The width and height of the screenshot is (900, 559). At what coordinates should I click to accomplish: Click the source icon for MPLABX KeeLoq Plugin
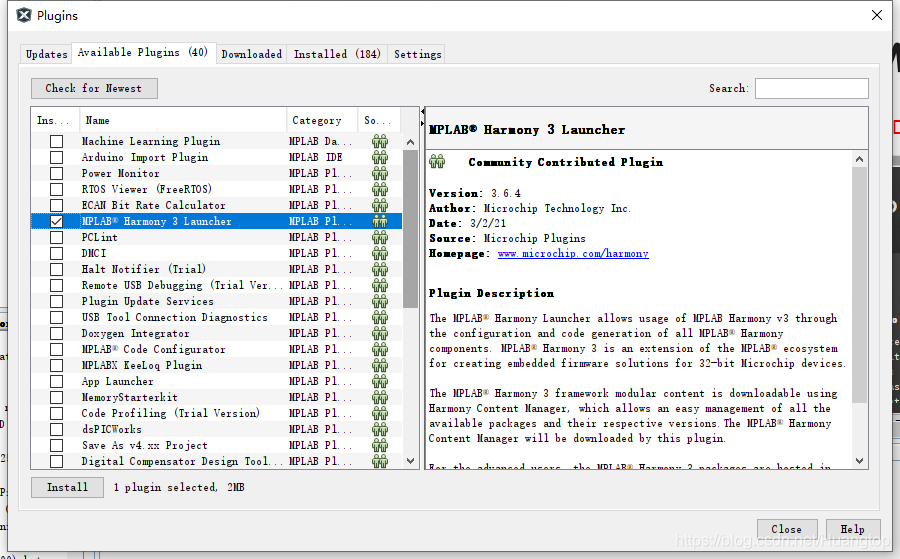point(379,366)
